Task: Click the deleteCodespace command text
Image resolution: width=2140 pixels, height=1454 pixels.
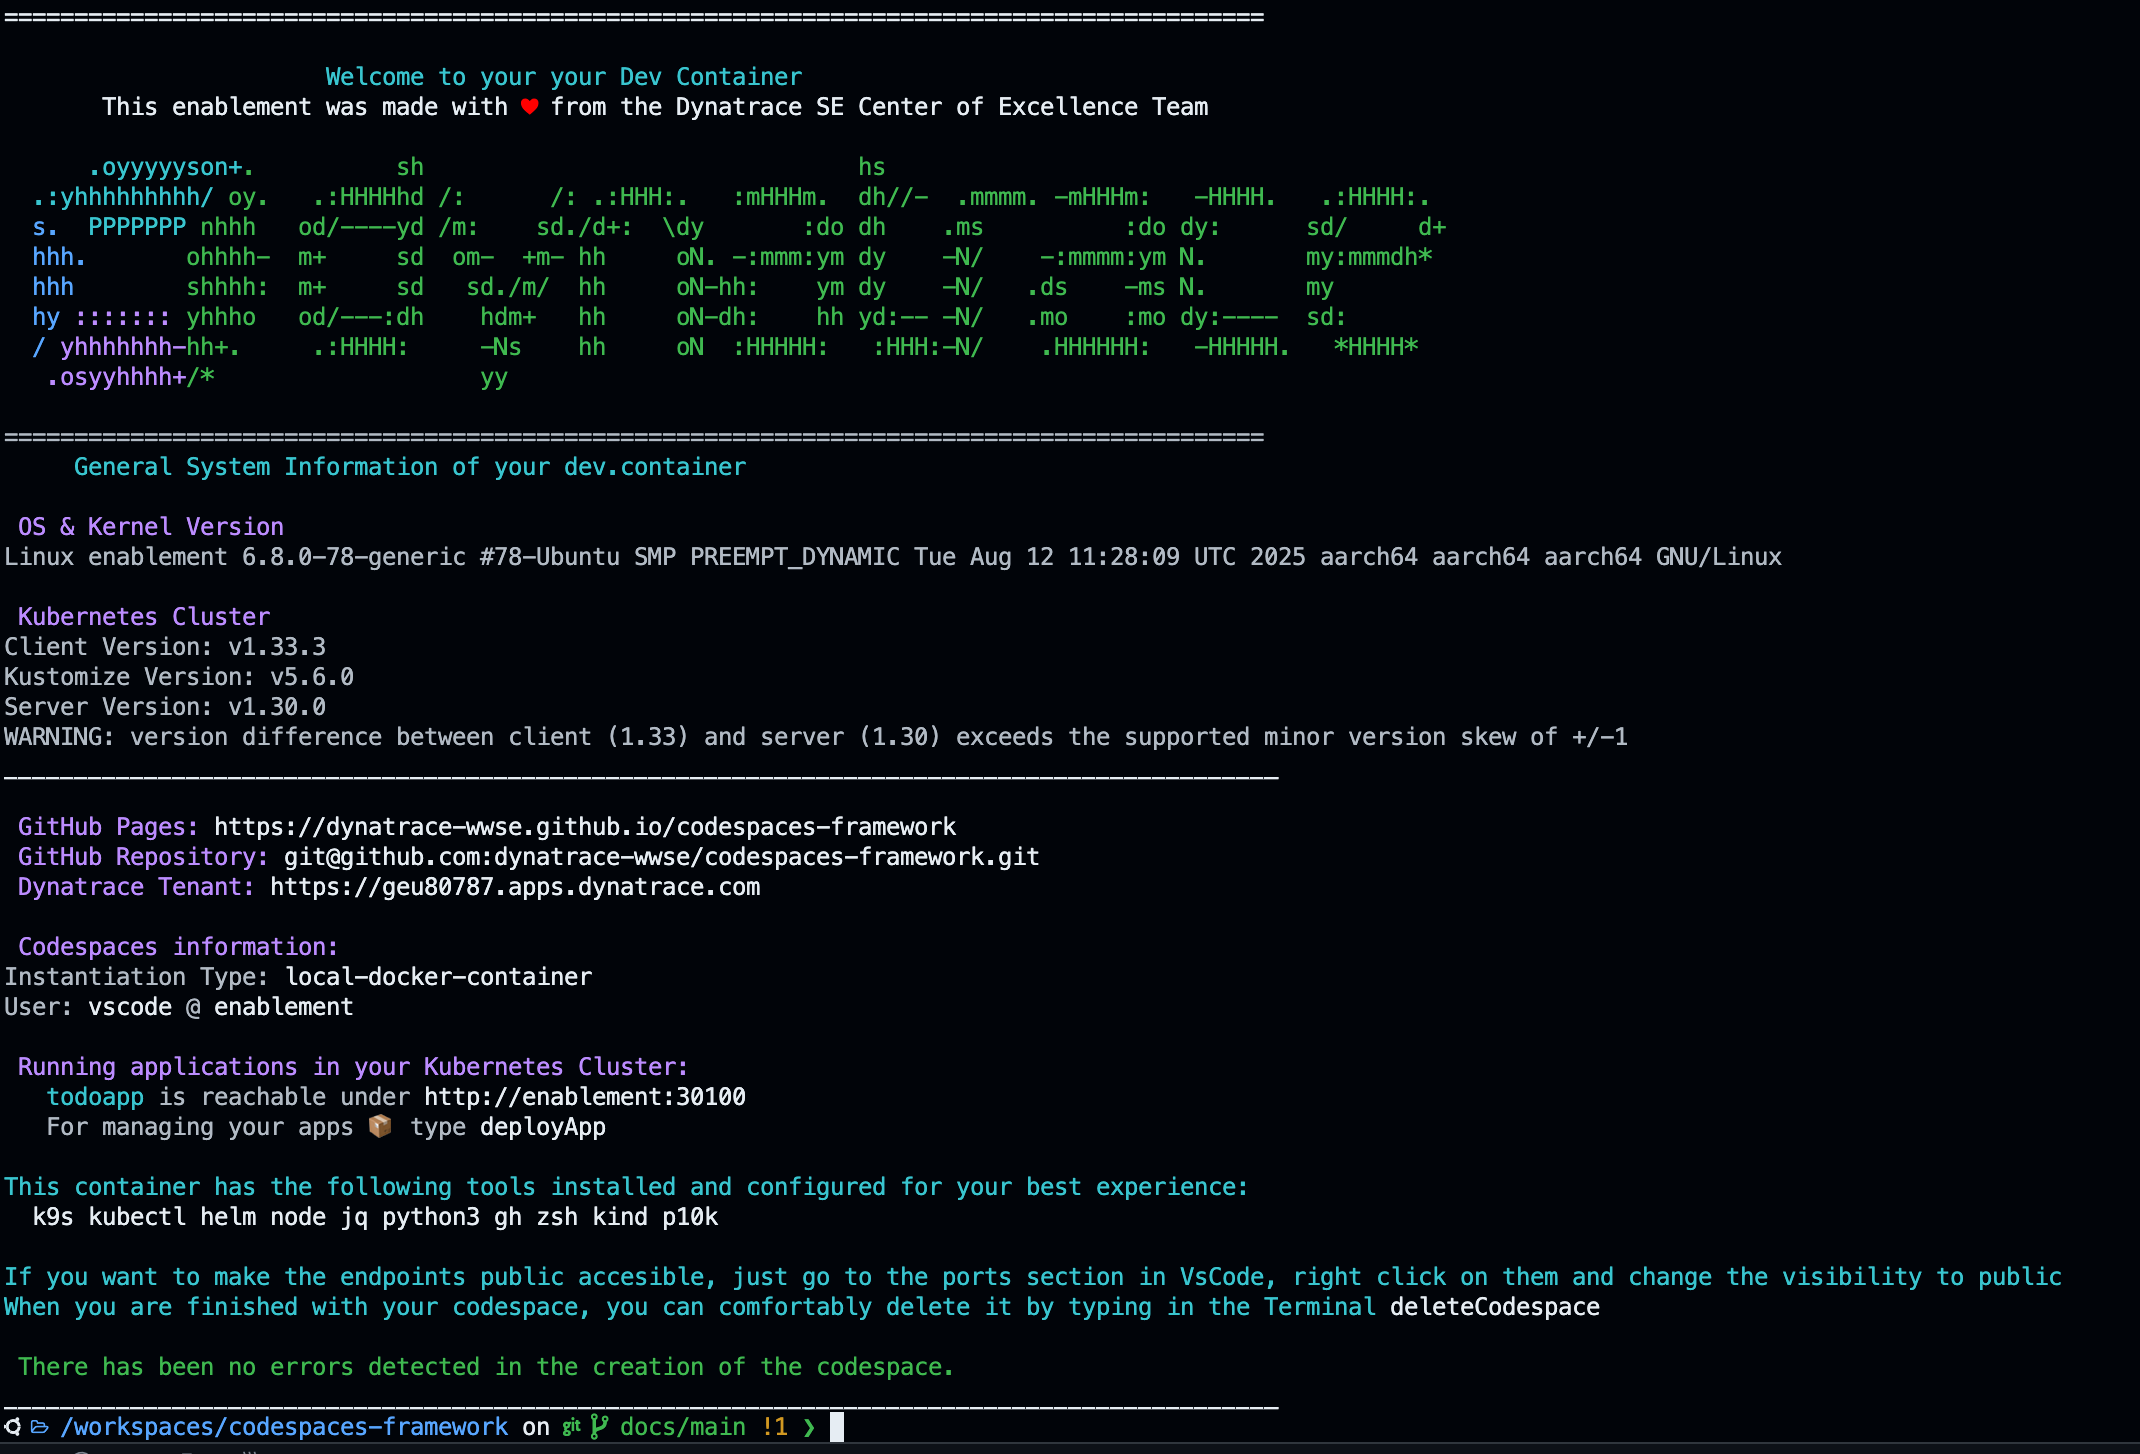Action: tap(1494, 1307)
